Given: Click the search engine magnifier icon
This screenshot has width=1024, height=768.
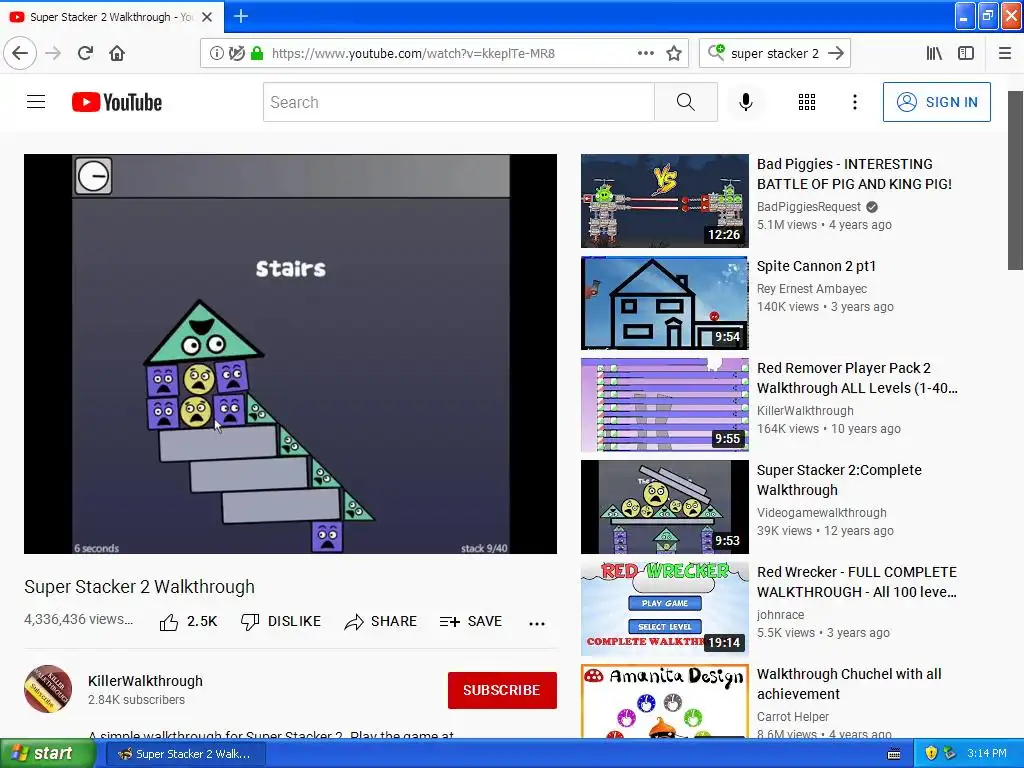Looking at the screenshot, I should [x=716, y=52].
